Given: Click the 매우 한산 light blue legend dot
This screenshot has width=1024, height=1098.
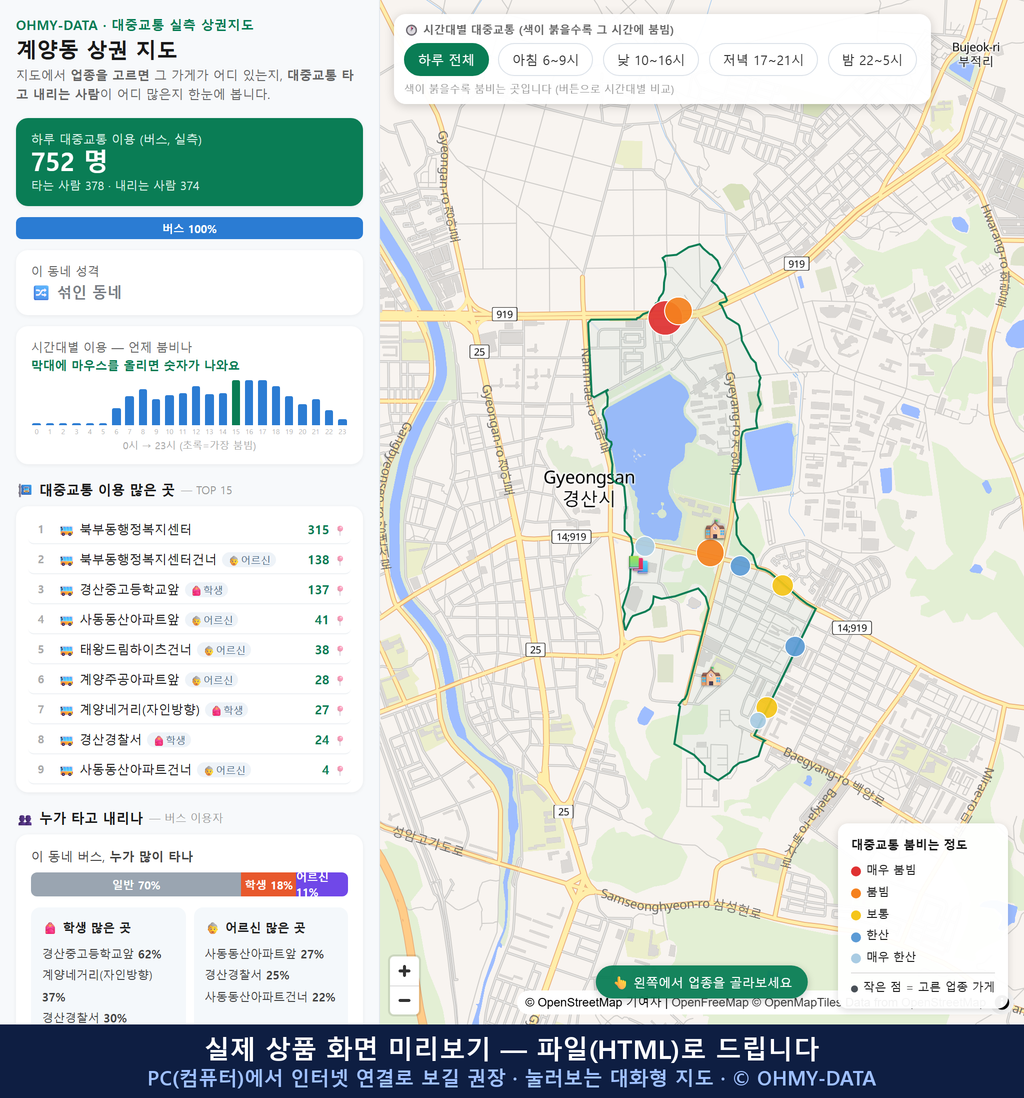Looking at the screenshot, I should pyautogui.click(x=855, y=958).
